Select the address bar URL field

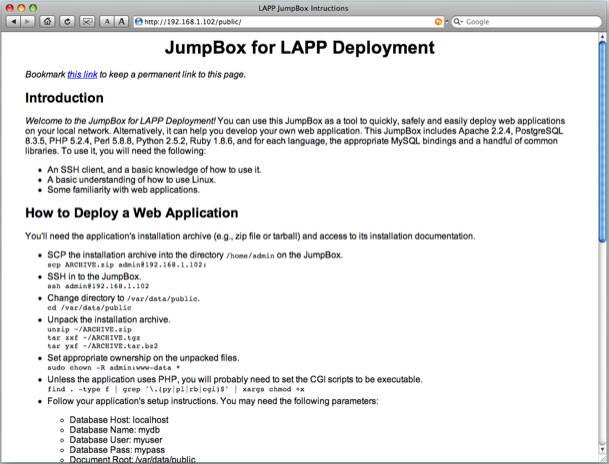pyautogui.click(x=288, y=22)
